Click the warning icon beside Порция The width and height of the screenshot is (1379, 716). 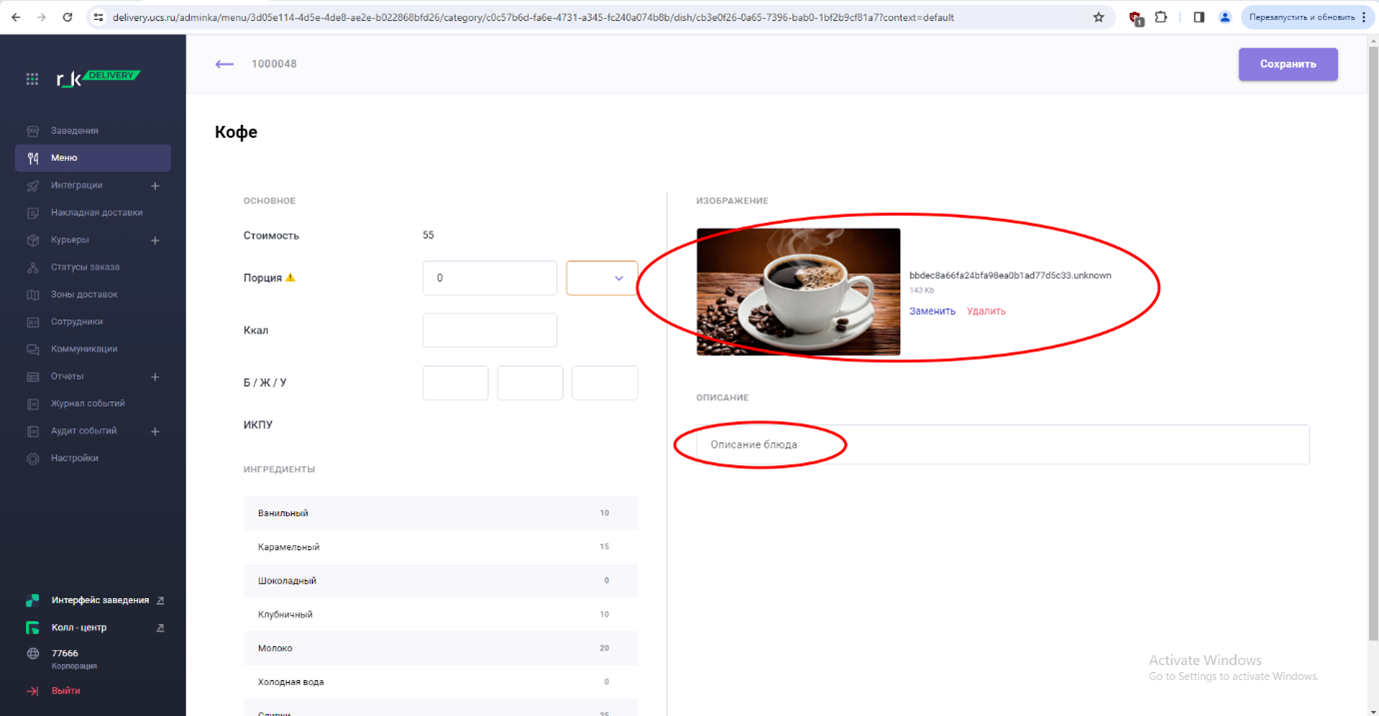click(291, 278)
